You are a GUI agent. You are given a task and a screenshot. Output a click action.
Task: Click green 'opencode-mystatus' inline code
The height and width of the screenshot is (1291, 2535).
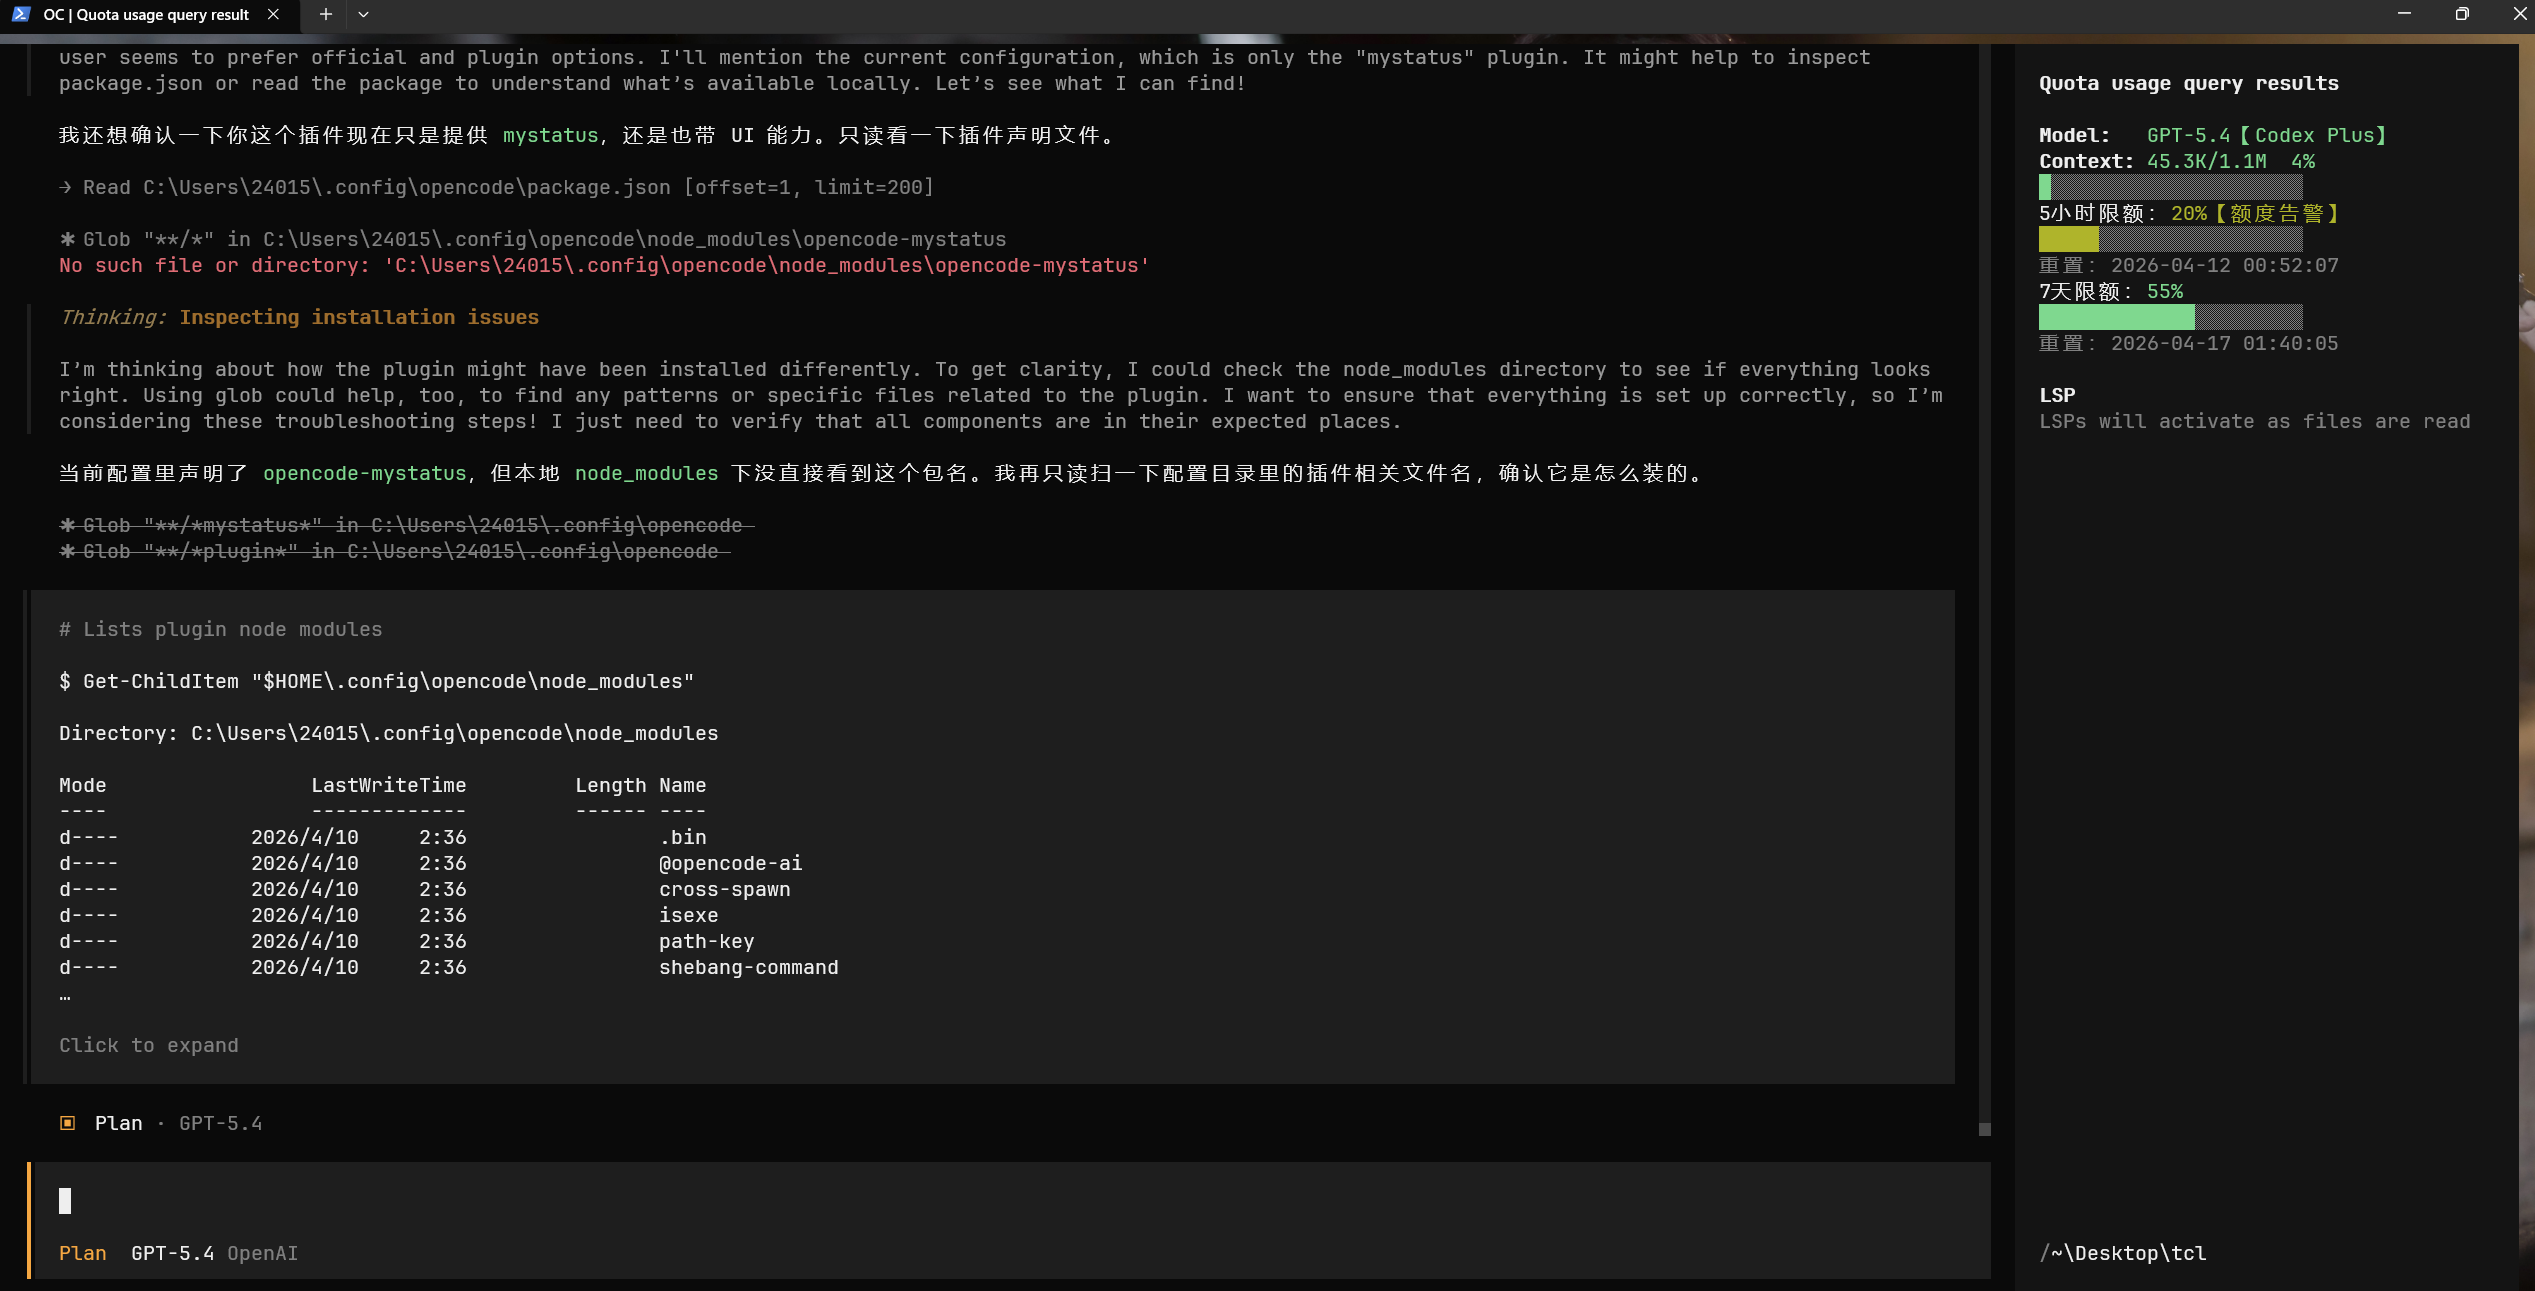point(365,473)
